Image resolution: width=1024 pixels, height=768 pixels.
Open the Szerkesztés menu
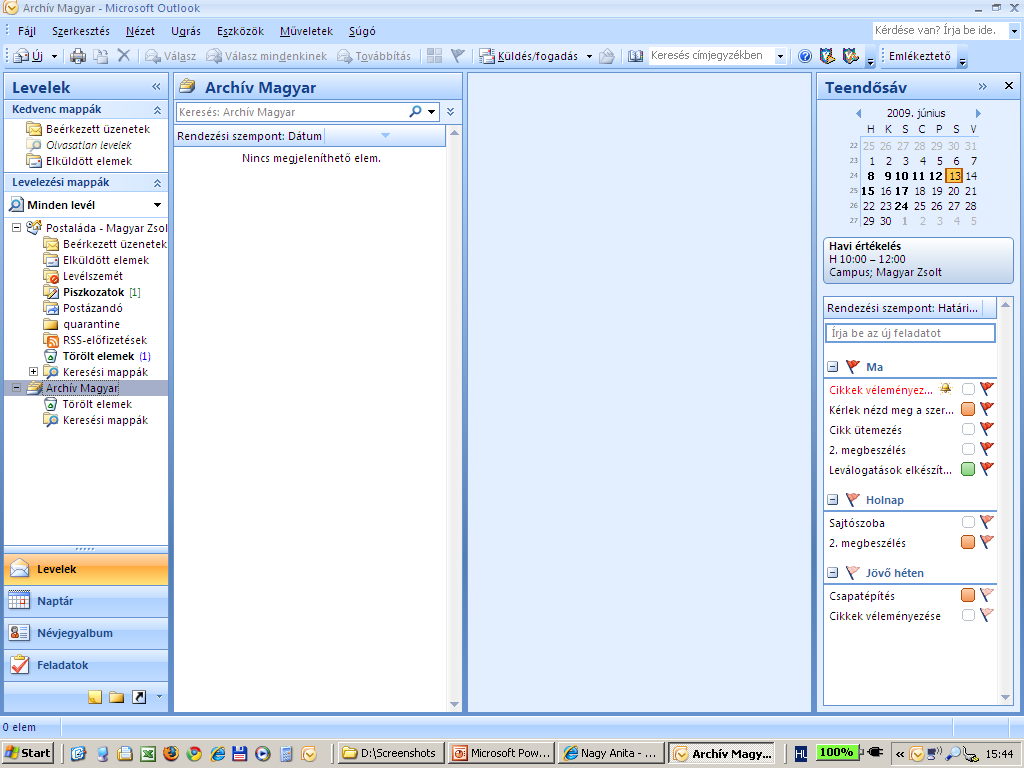point(81,31)
